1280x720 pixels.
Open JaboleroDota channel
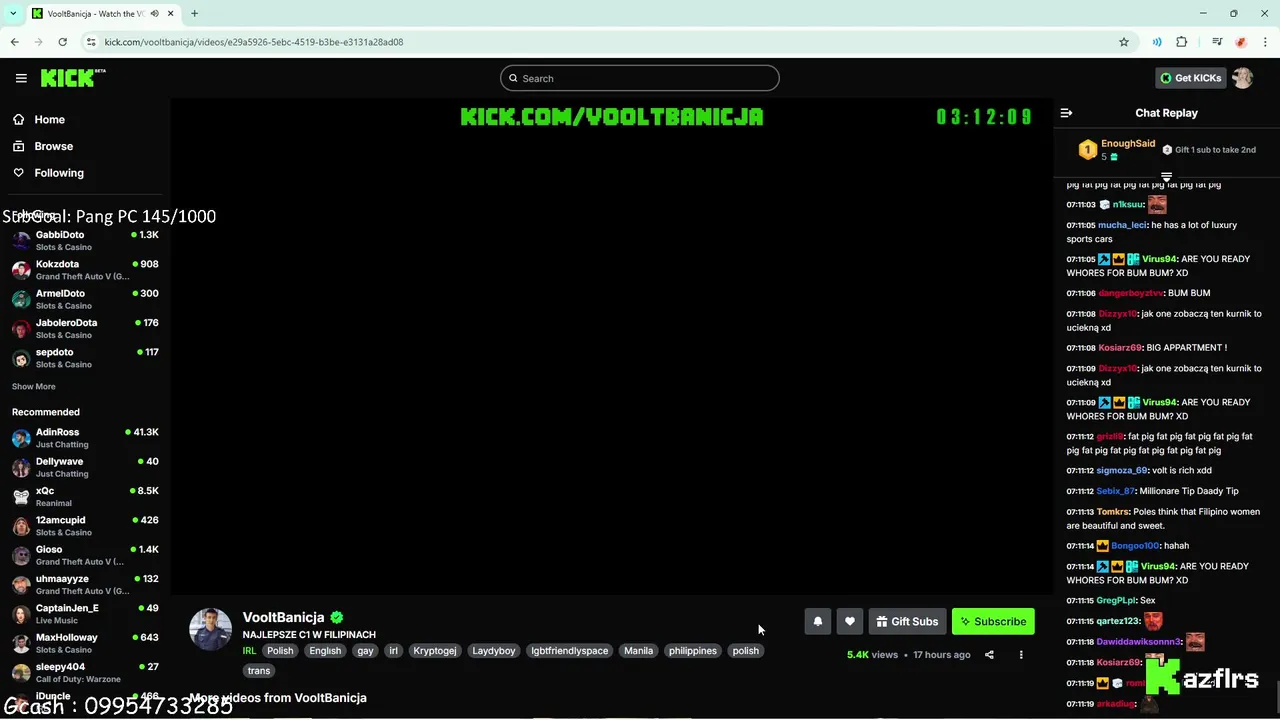click(x=85, y=328)
